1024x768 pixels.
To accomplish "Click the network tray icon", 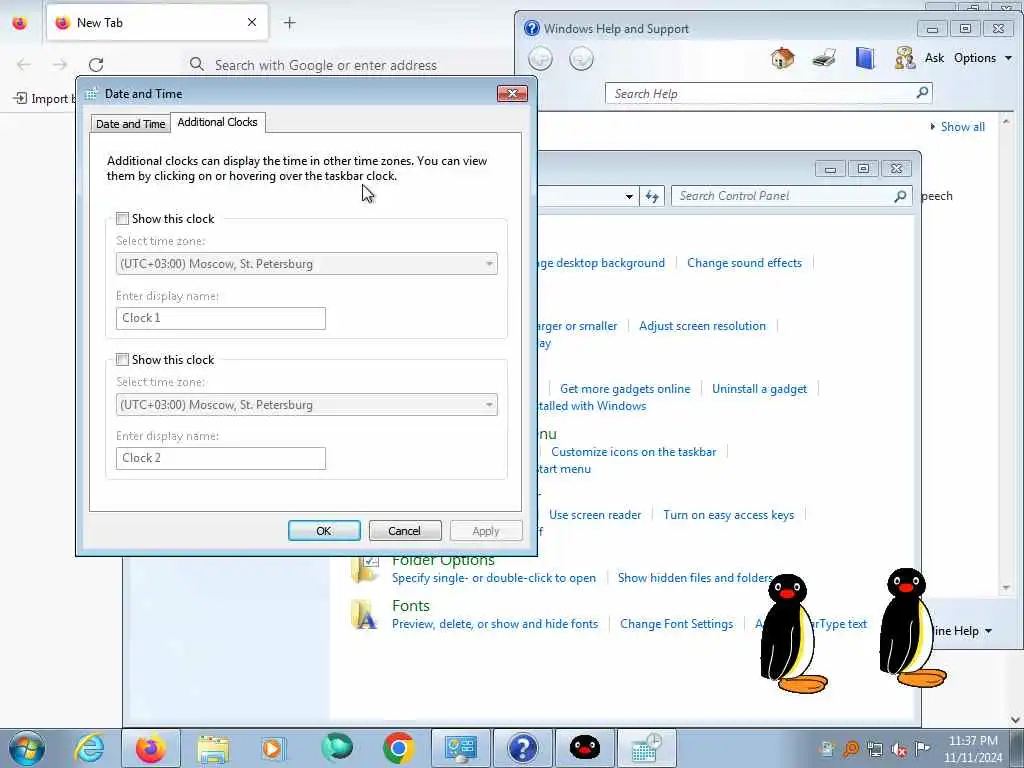I will [x=875, y=749].
